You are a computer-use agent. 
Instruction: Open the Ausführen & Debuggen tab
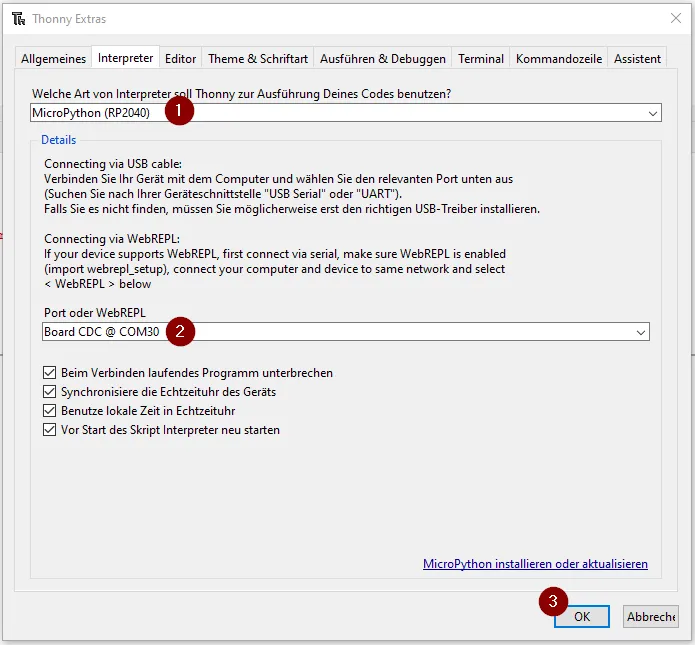click(383, 59)
